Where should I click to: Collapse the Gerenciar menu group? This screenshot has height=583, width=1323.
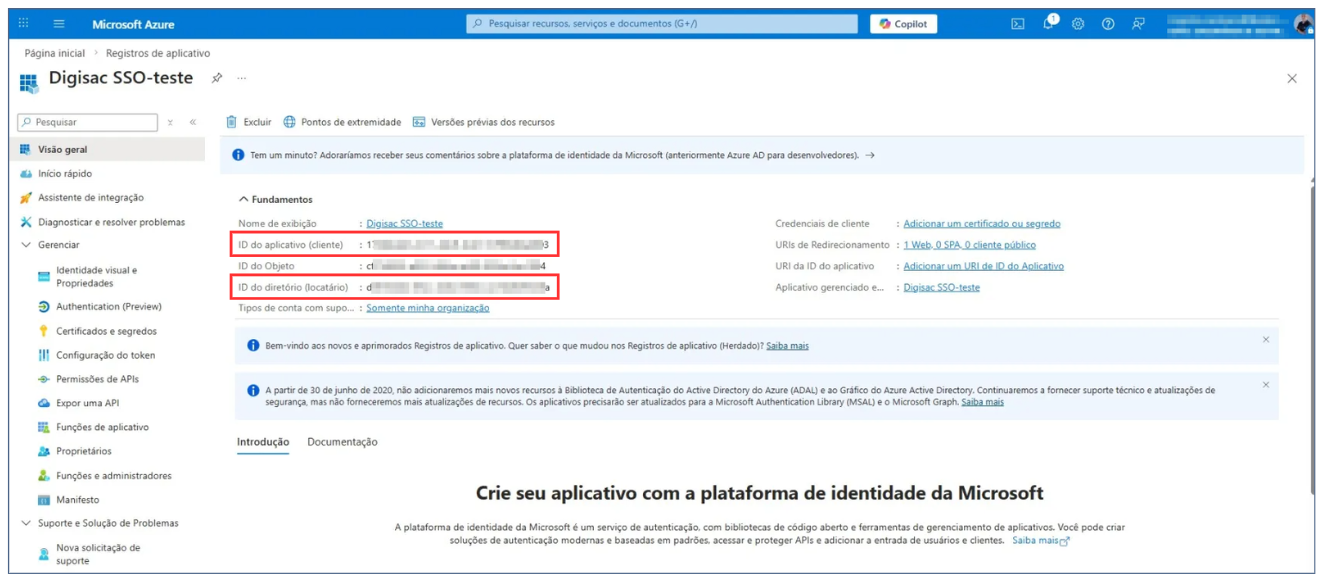tap(27, 245)
